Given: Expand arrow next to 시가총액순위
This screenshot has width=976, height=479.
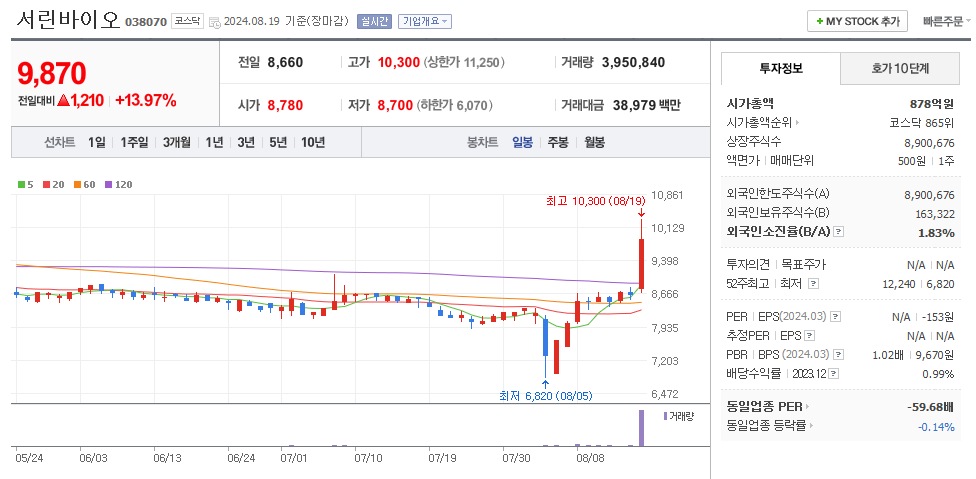Looking at the screenshot, I should coord(797,123).
